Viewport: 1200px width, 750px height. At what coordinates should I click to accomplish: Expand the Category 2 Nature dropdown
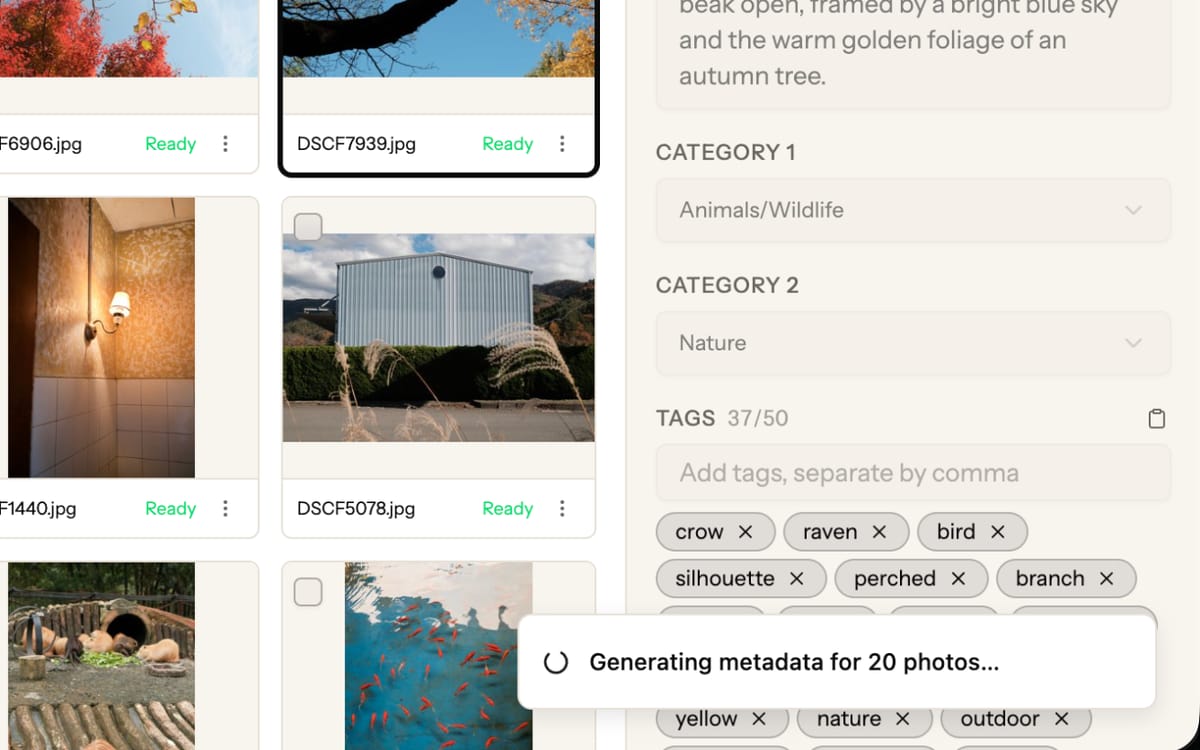tap(912, 343)
